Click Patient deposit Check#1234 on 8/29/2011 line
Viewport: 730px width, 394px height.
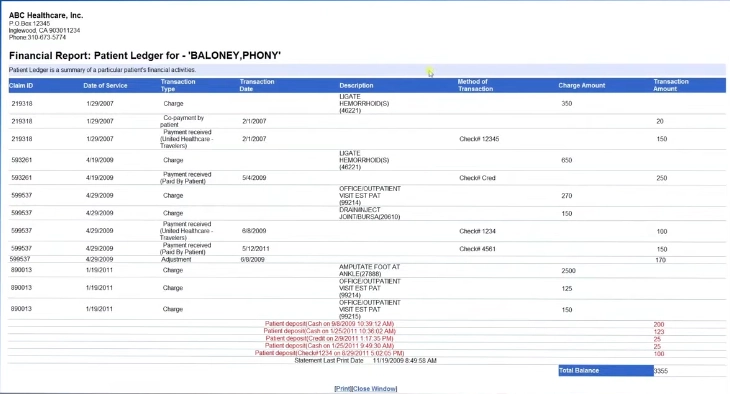(329, 353)
